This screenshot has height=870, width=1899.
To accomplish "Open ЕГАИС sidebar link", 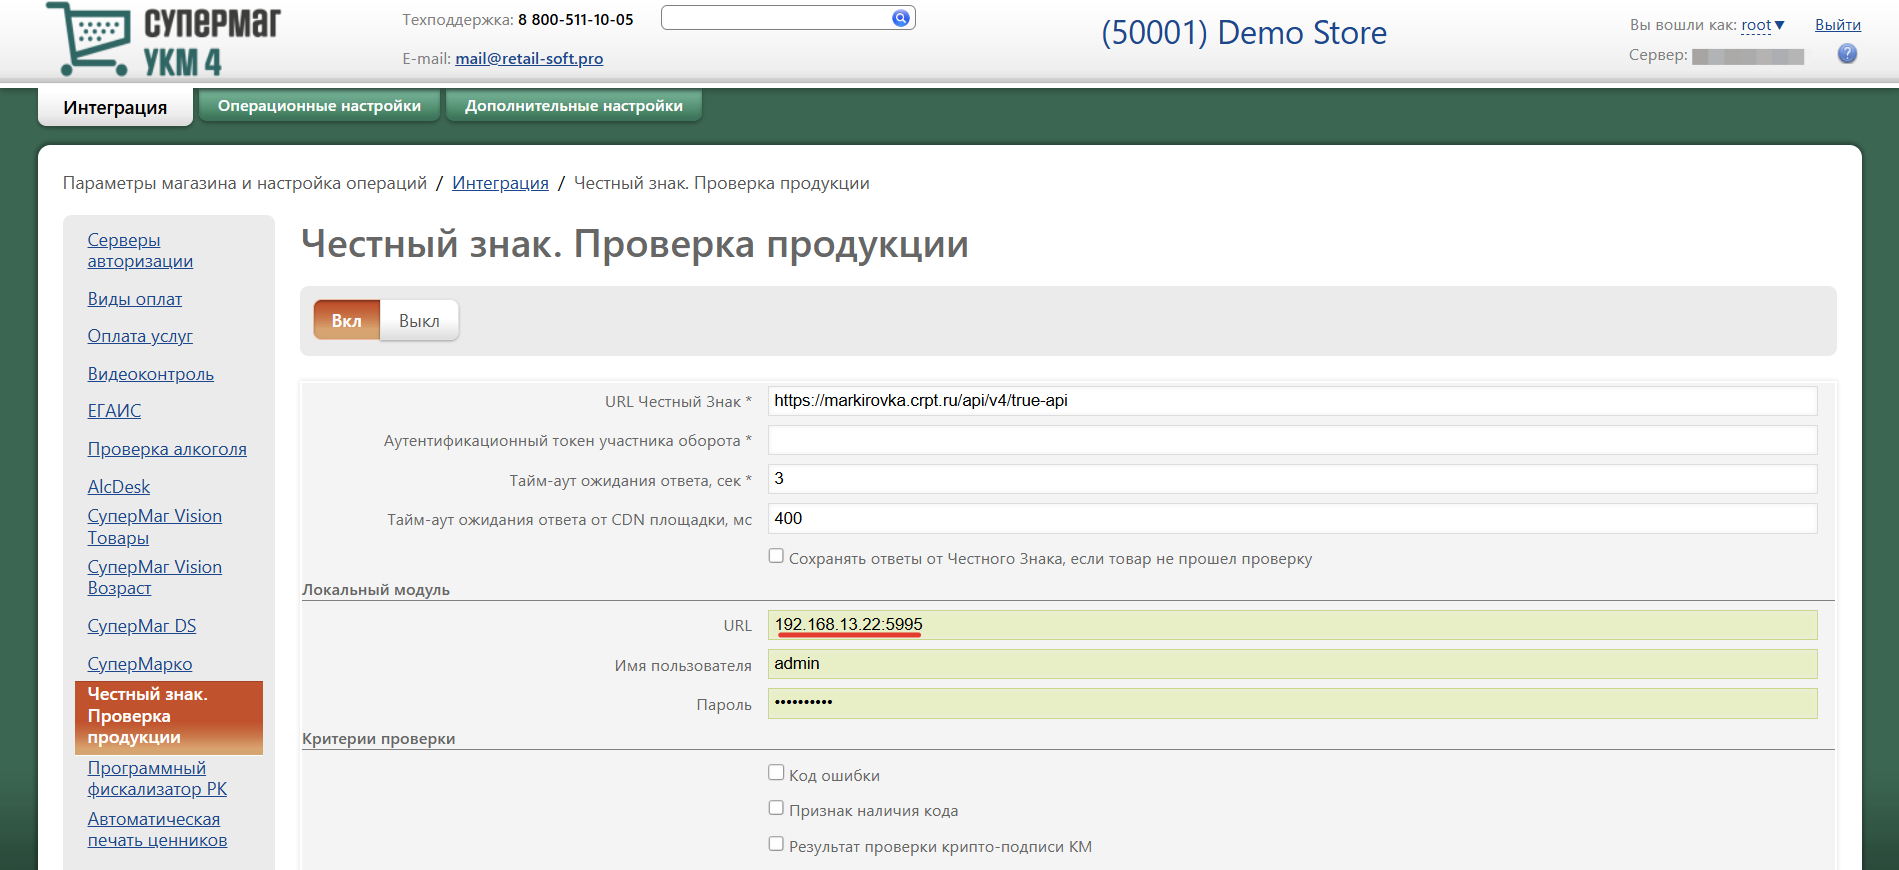I will click(x=114, y=411).
